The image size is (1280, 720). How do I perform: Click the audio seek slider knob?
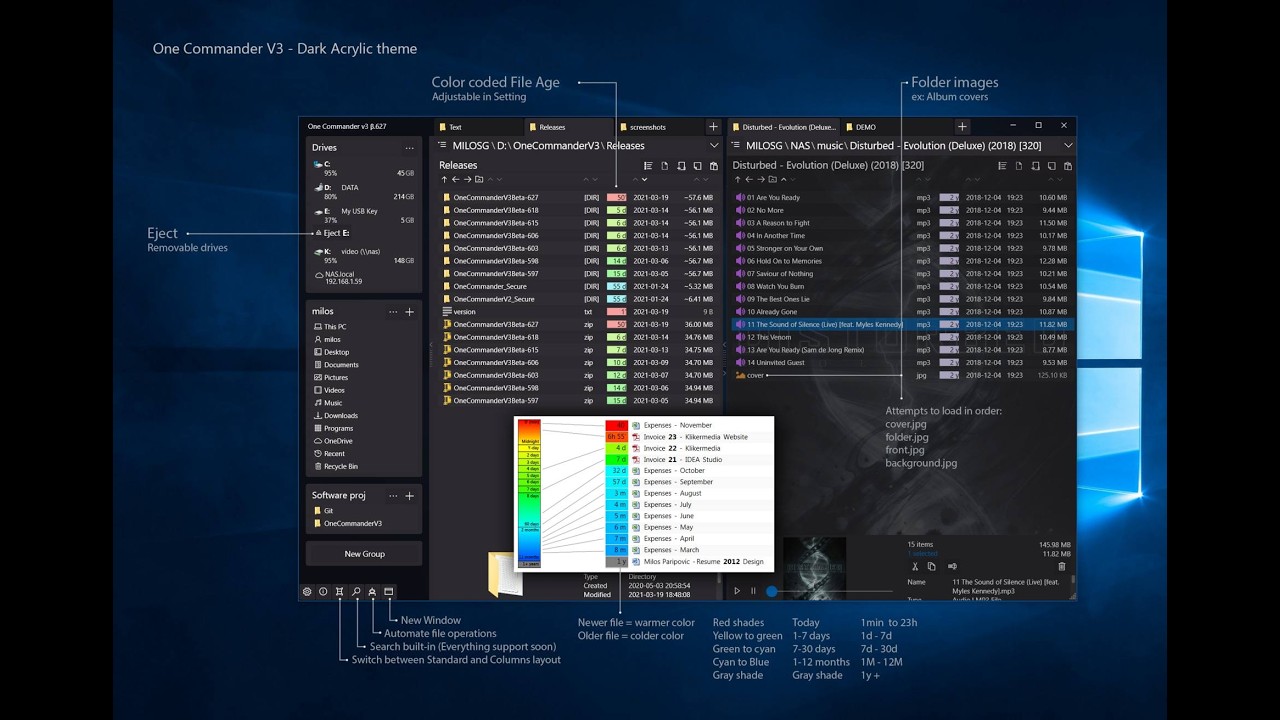(x=771, y=591)
